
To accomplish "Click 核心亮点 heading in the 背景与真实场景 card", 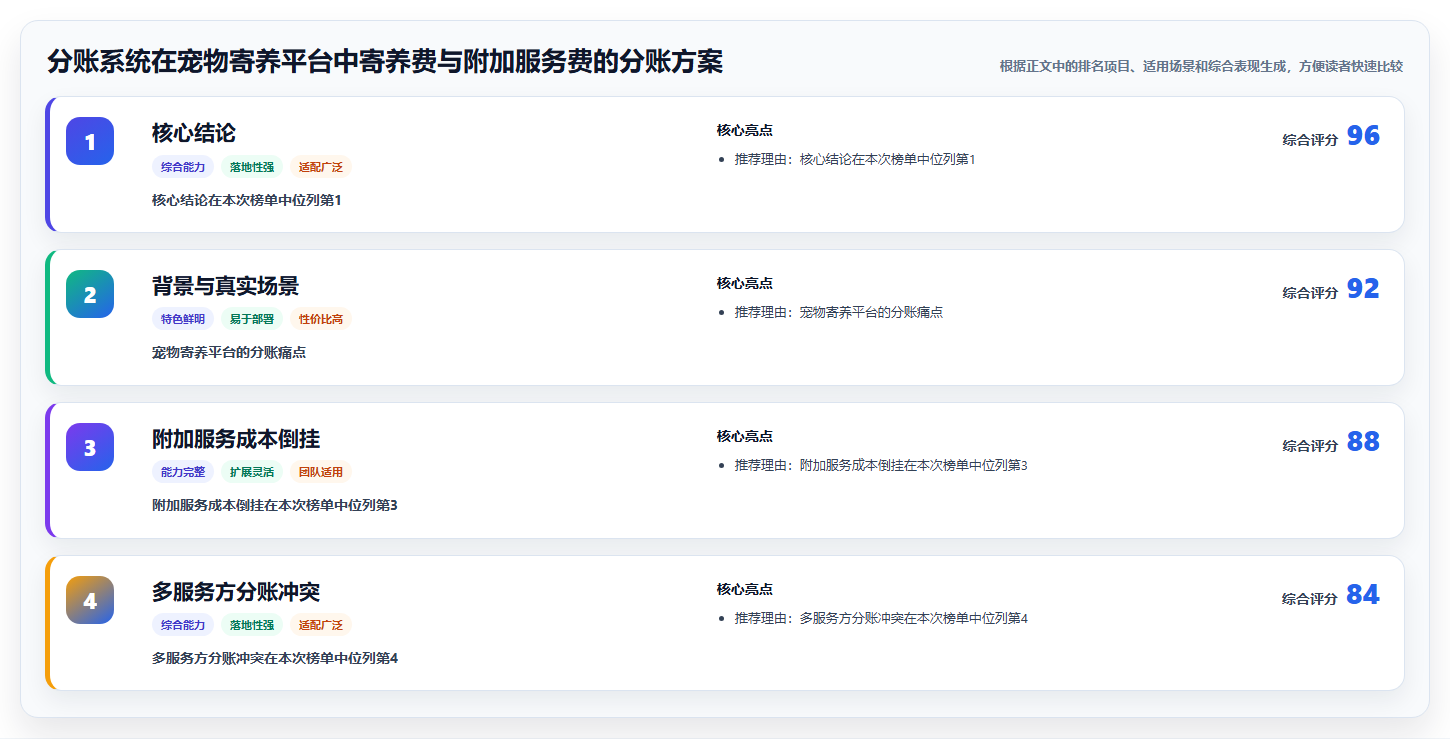I will coord(745,283).
